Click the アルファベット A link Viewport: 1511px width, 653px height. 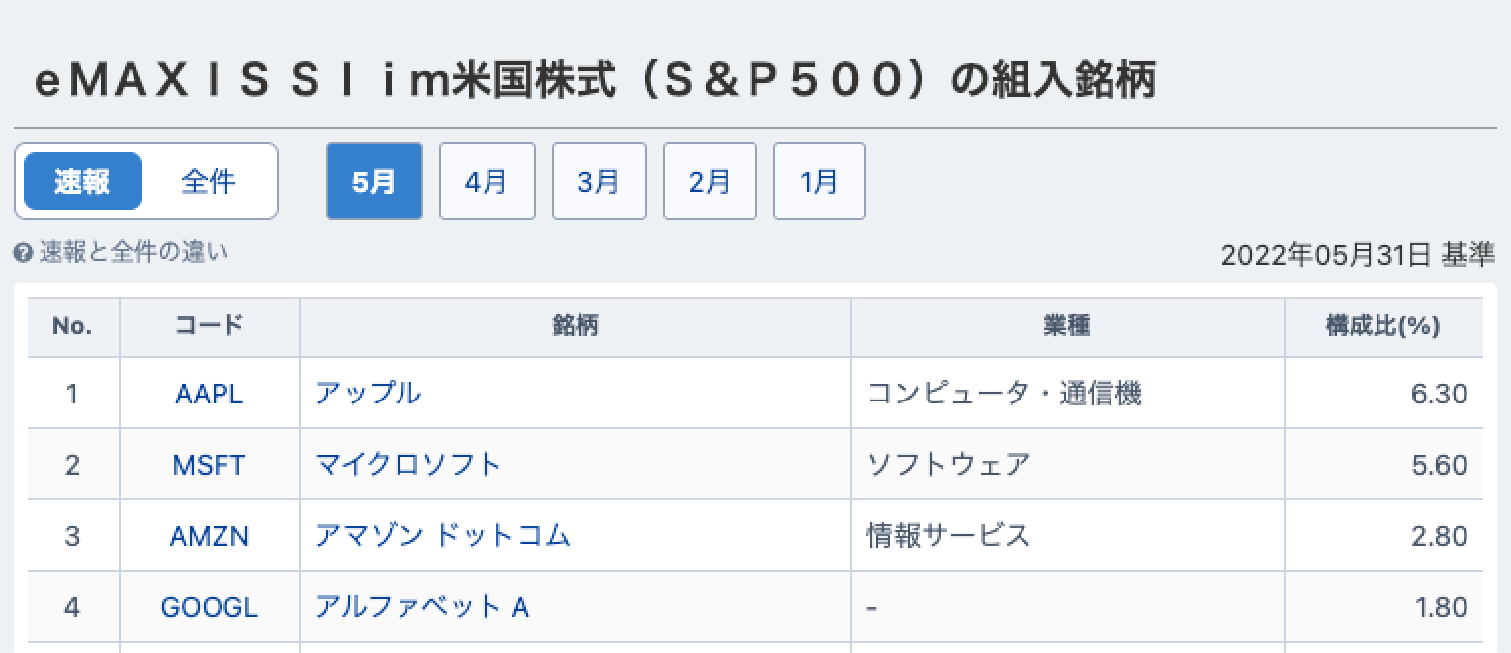click(x=422, y=607)
